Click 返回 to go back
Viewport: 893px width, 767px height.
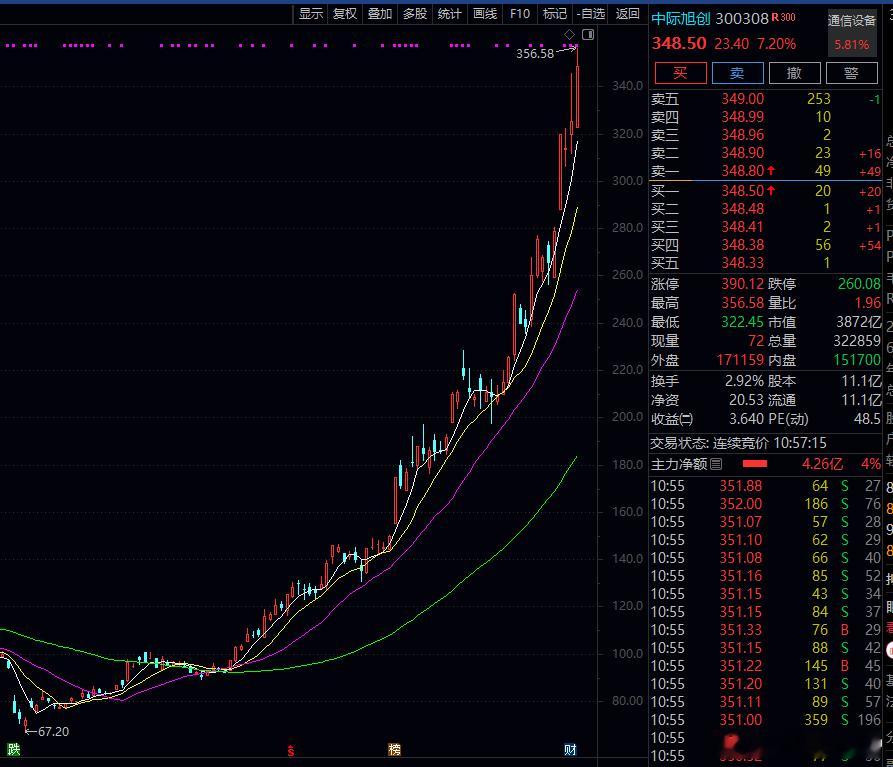(x=628, y=14)
